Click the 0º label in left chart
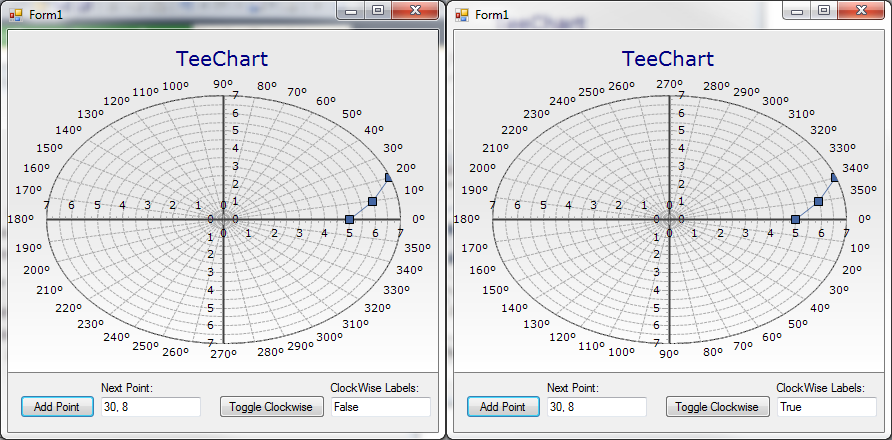The width and height of the screenshot is (892, 440). point(418,219)
